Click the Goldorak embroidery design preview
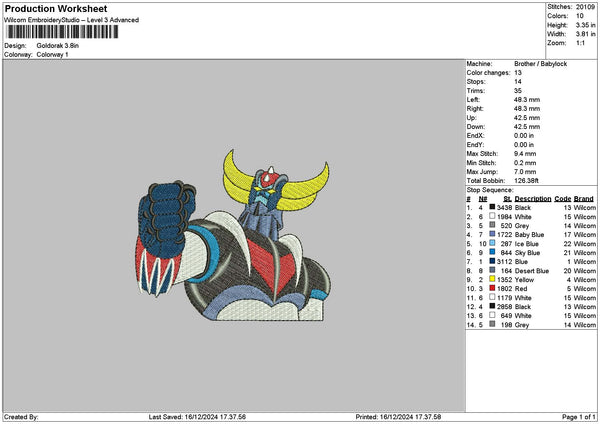The height and width of the screenshot is (424, 600). point(233,235)
